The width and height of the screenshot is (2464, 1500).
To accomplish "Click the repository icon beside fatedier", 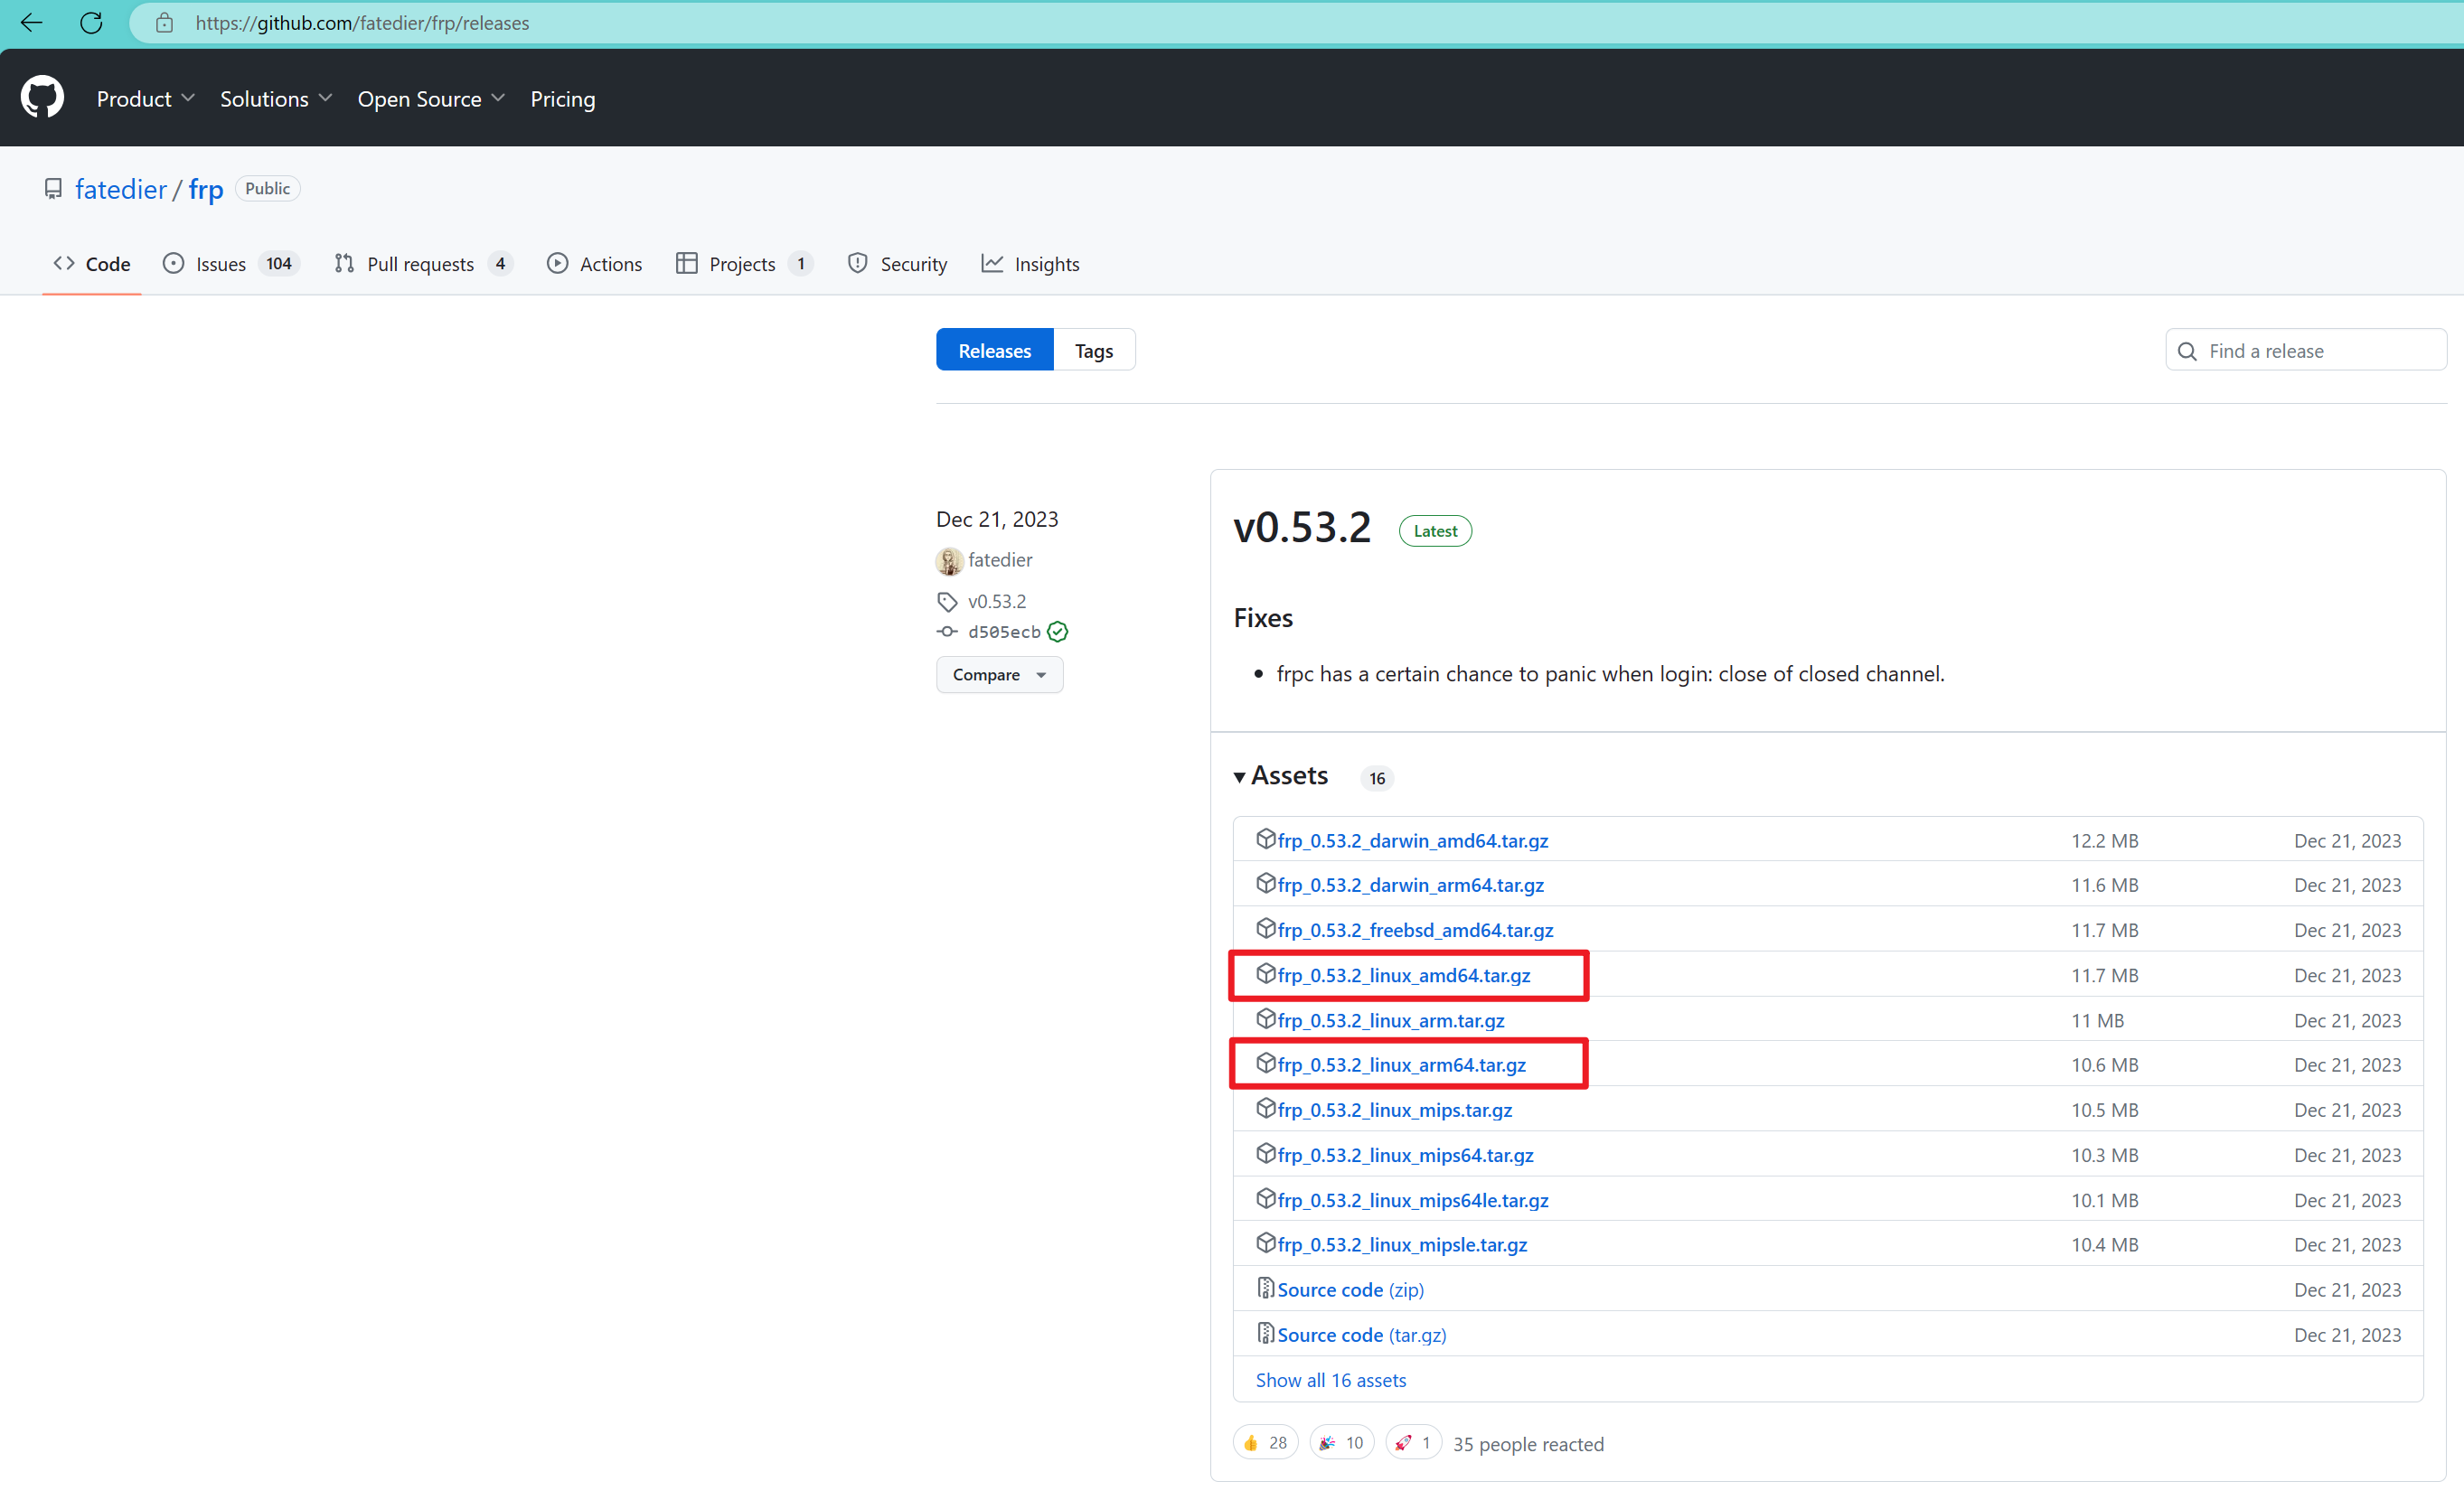I will 53,189.
